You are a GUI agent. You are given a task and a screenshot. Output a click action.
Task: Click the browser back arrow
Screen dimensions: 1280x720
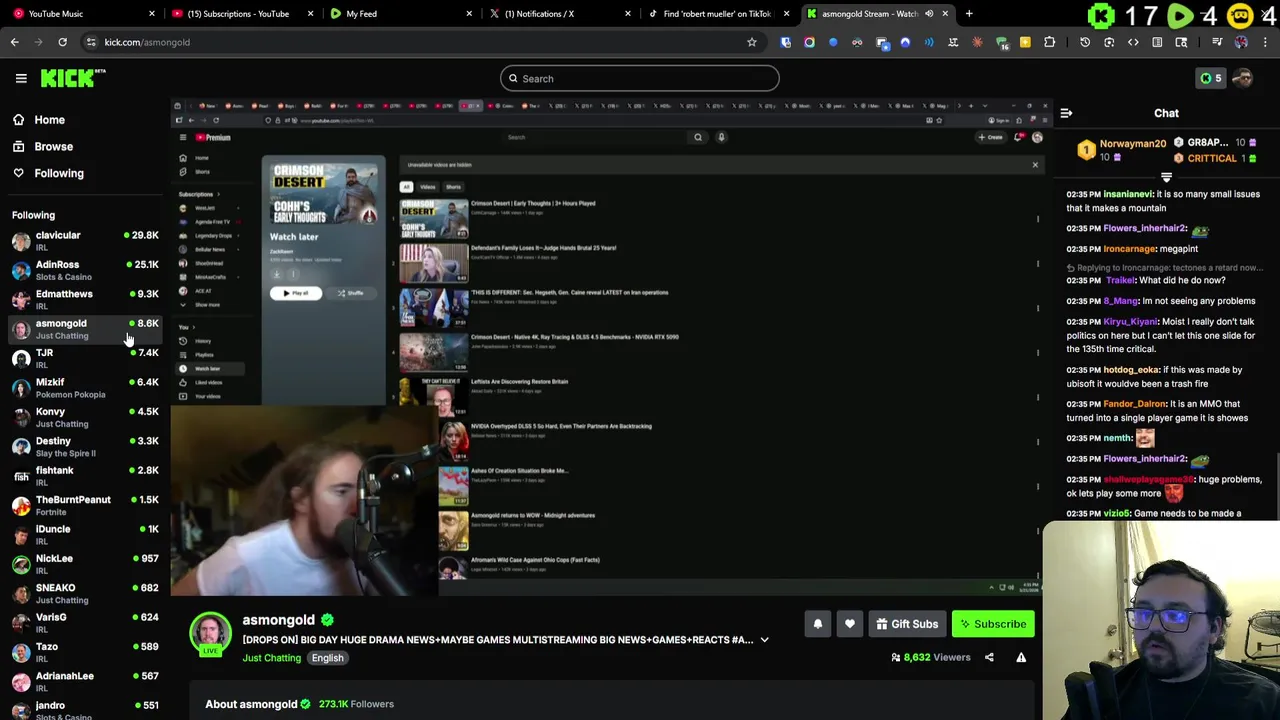pos(14,42)
